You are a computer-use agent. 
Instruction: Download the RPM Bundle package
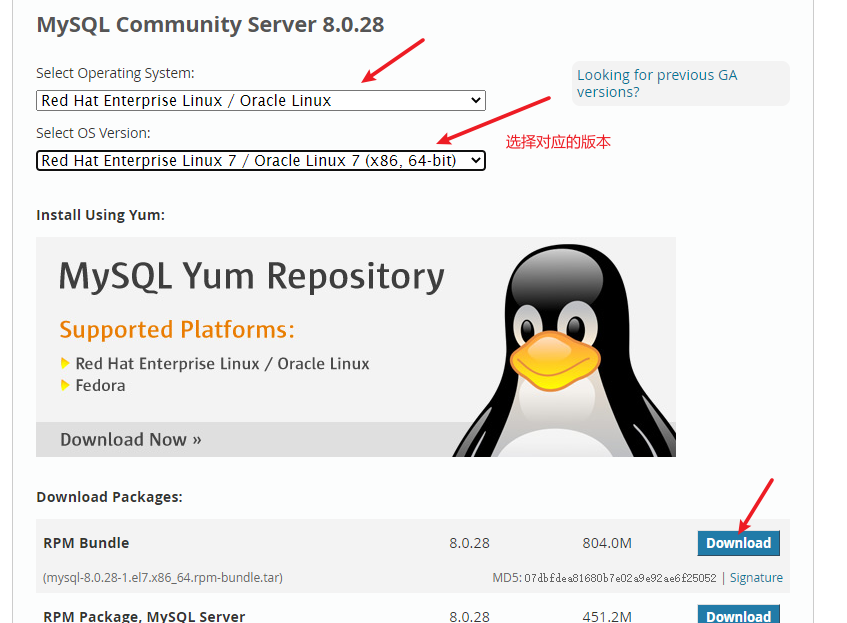click(738, 543)
